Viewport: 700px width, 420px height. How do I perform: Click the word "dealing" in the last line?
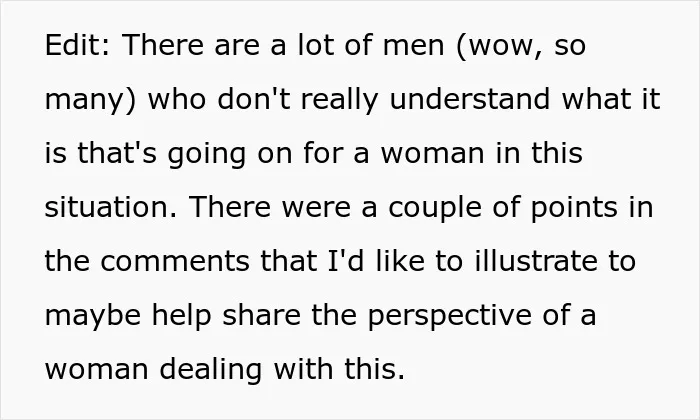tap(210, 371)
